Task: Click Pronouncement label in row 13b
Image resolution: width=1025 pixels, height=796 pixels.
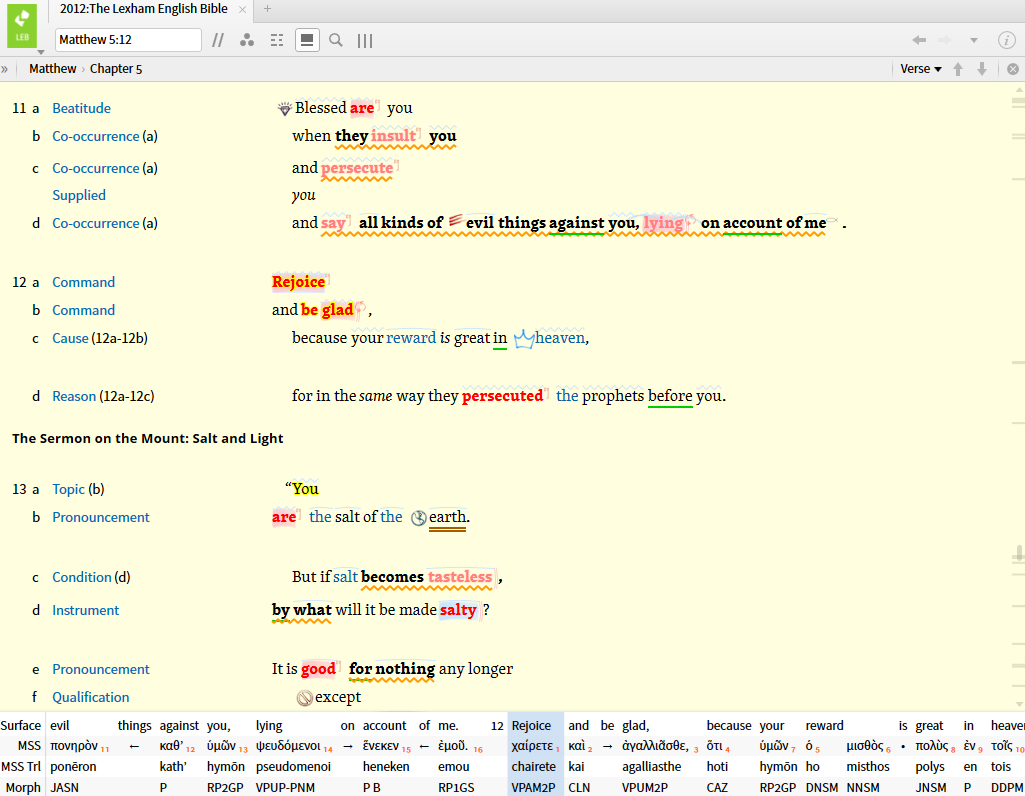Action: (x=101, y=518)
